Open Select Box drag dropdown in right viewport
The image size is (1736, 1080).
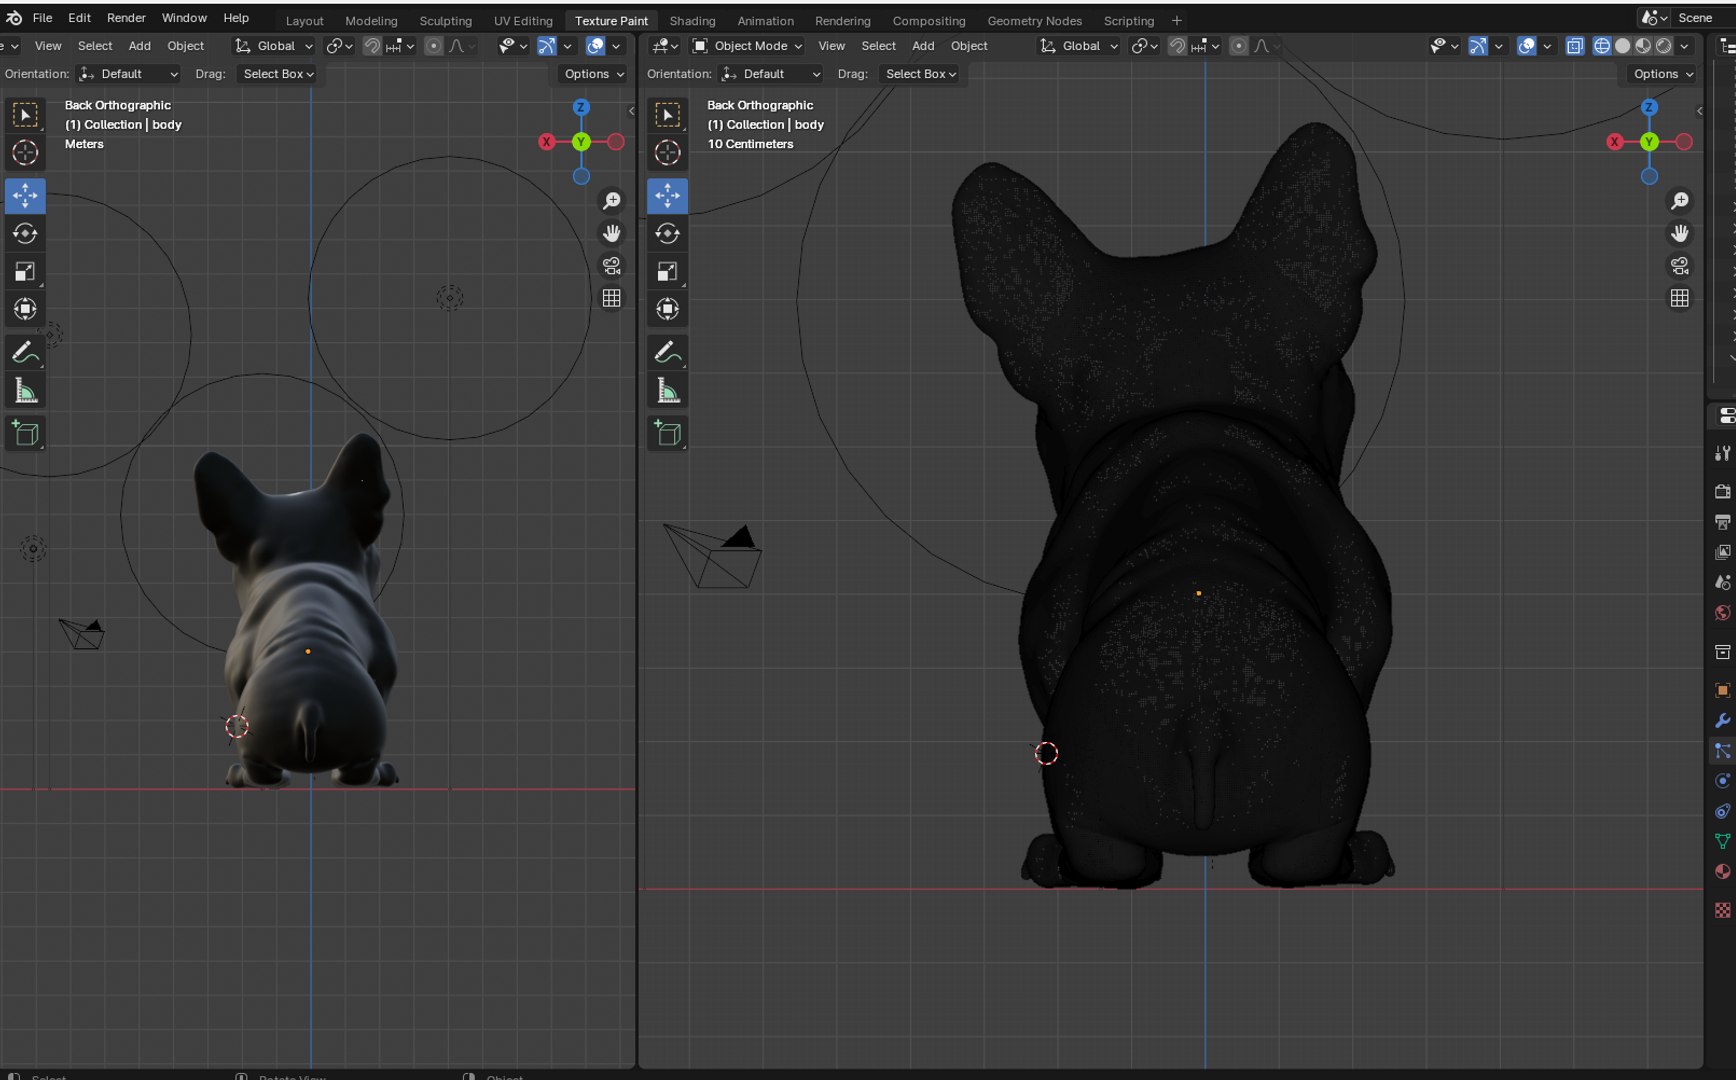pyautogui.click(x=920, y=74)
